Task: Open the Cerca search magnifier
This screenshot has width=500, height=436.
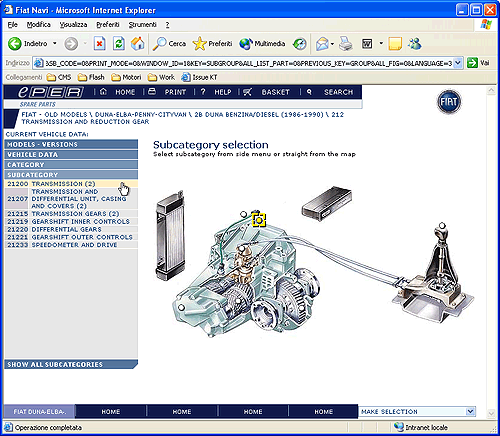Action: pyautogui.click(x=169, y=44)
